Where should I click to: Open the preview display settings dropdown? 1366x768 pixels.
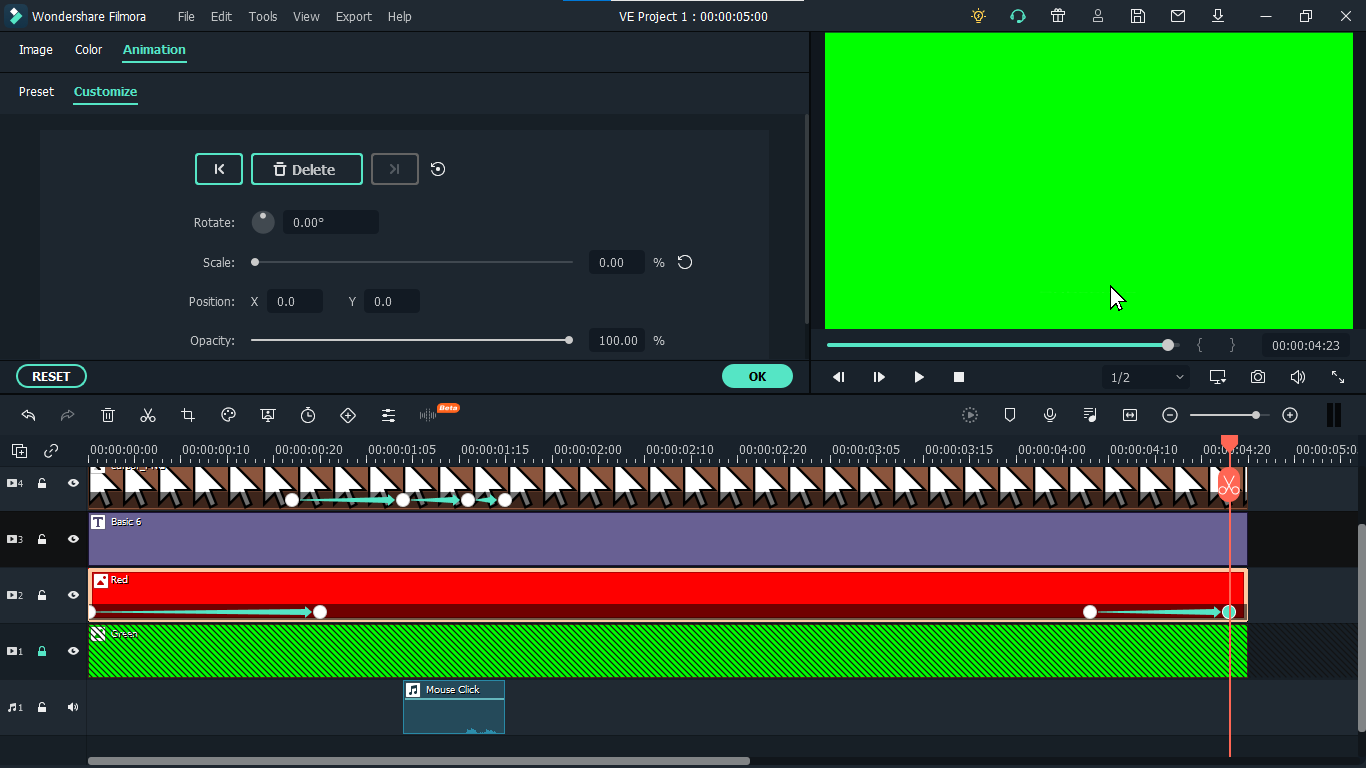1218,377
